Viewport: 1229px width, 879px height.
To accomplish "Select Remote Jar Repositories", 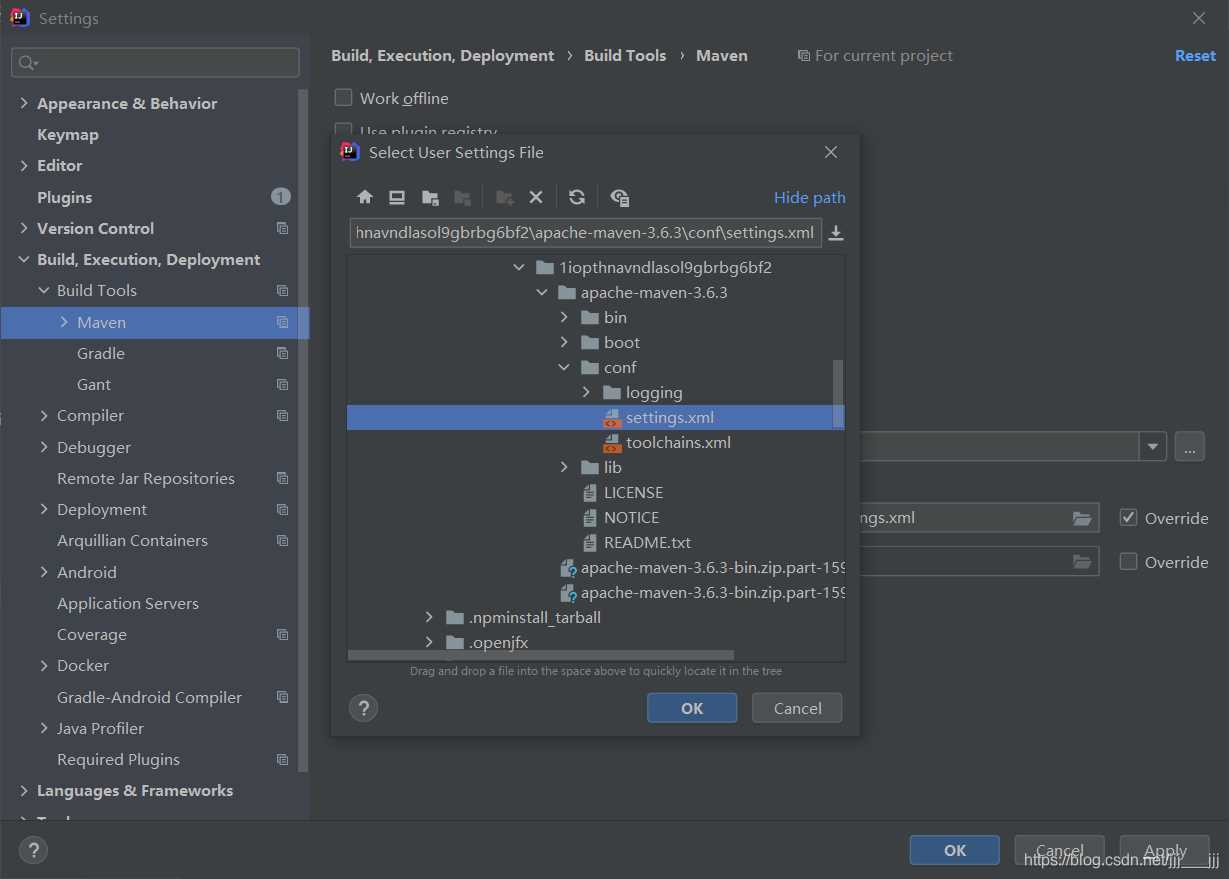I will (x=146, y=478).
